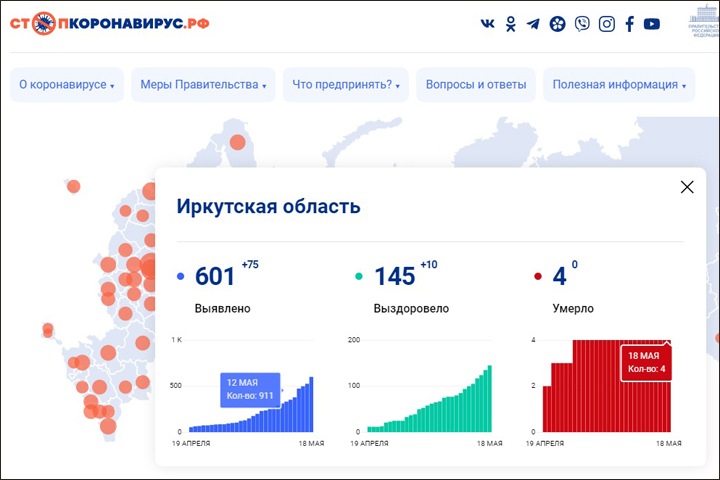Click the Russian Government building logo
This screenshot has height=480, width=720.
tap(703, 24)
